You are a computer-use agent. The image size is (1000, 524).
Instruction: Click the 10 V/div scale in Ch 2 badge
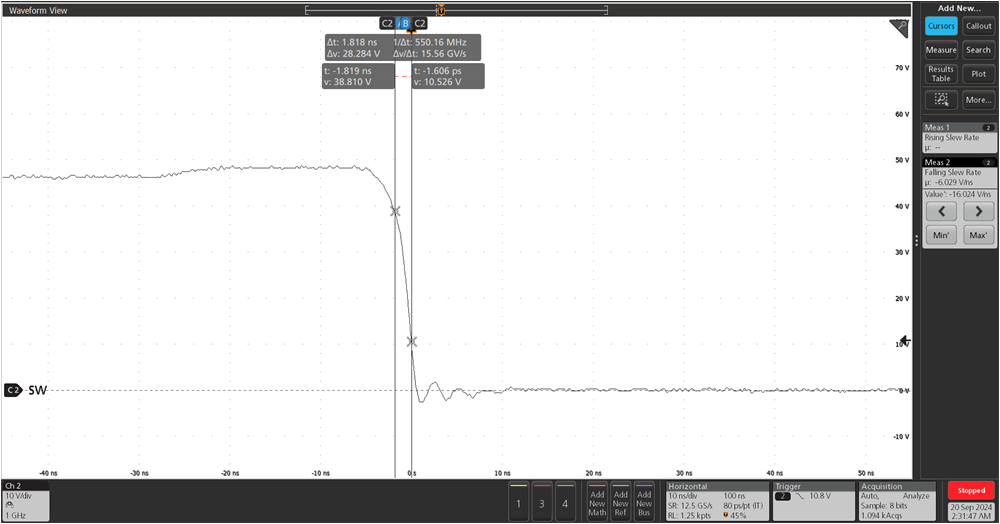[18, 496]
